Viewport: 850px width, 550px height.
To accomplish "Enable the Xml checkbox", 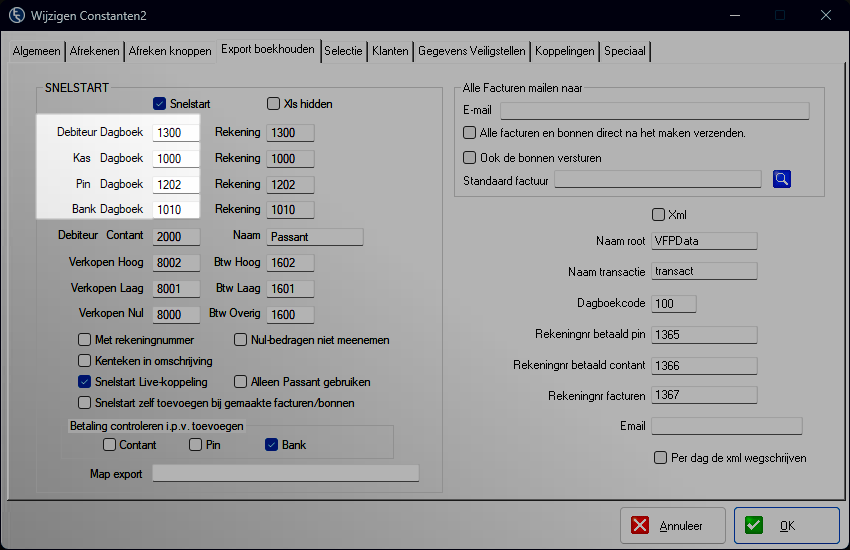I will click(x=658, y=215).
